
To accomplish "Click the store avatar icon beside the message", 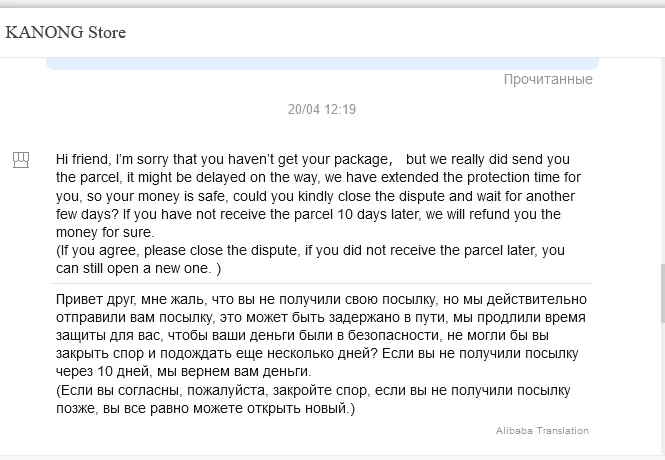I will 20,159.
